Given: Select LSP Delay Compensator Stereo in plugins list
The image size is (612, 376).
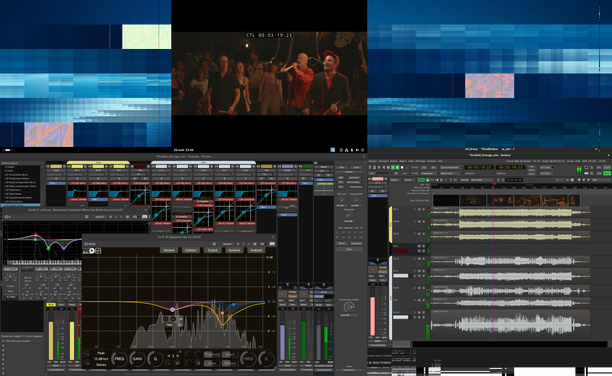Looking at the screenshot, I should tap(20, 186).
